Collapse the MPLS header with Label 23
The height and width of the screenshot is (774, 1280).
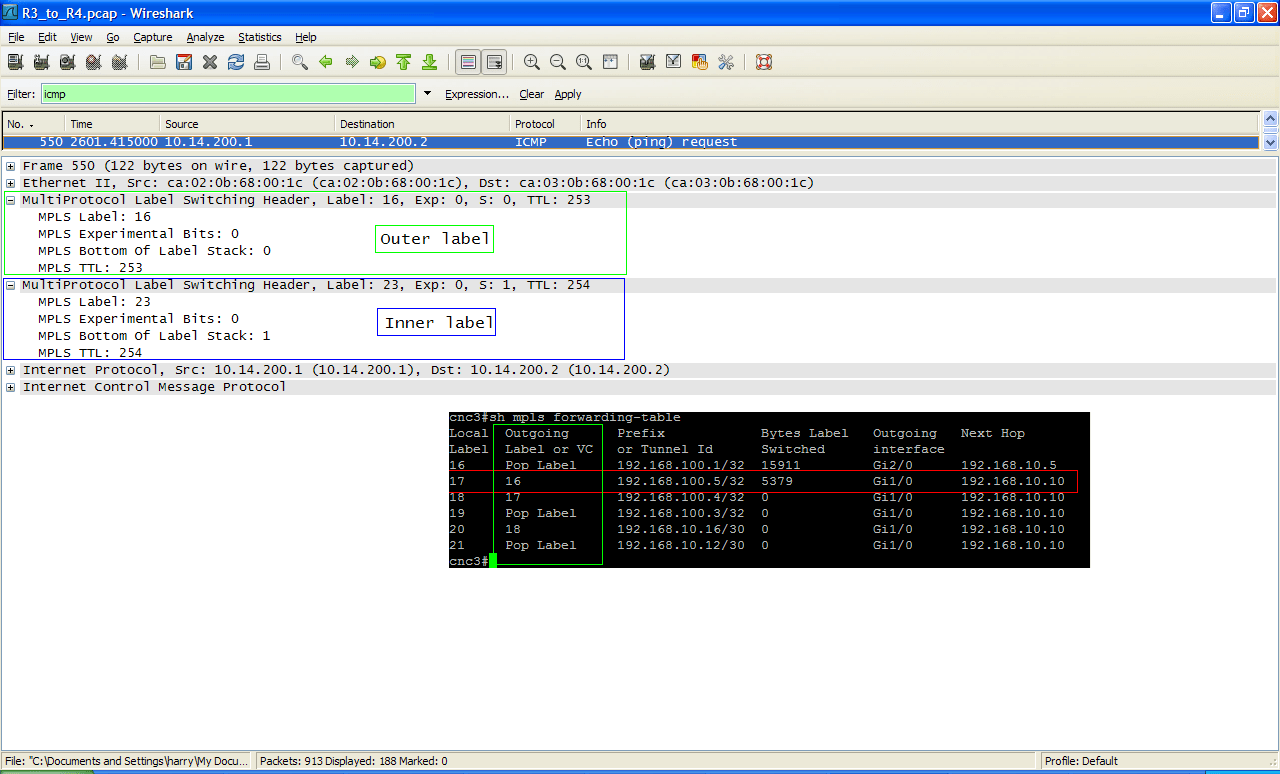(11, 285)
